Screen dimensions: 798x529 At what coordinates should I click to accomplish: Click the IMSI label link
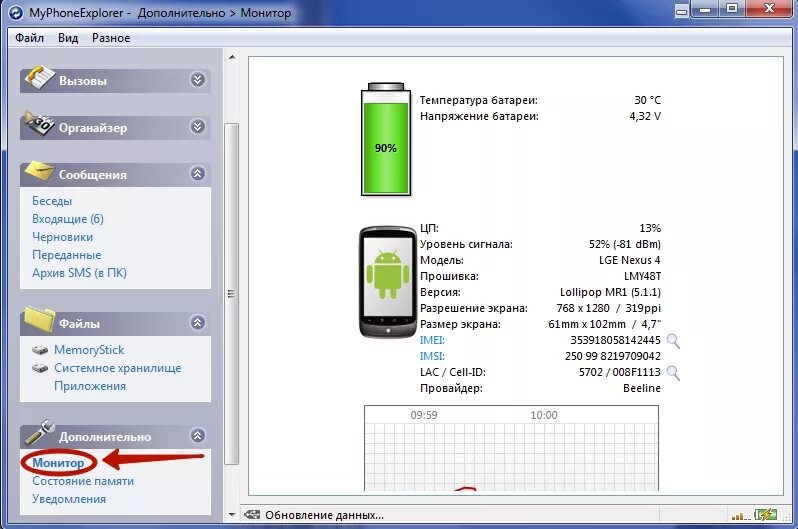tap(432, 356)
